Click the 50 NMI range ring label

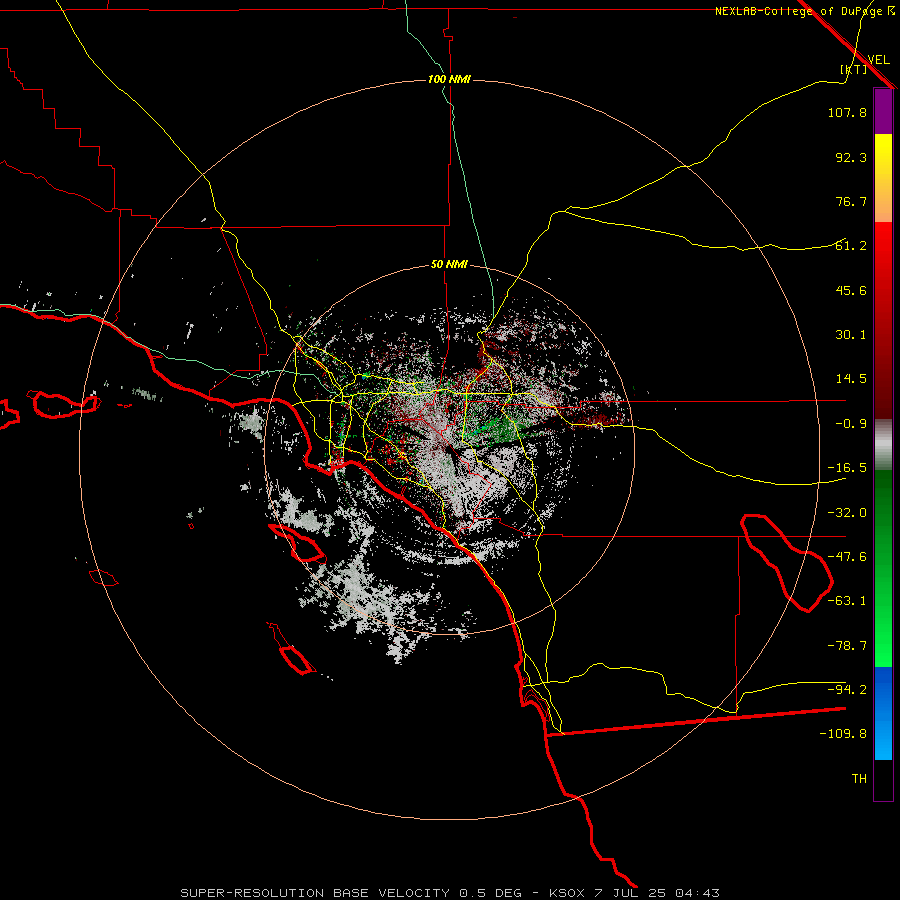(x=449, y=265)
